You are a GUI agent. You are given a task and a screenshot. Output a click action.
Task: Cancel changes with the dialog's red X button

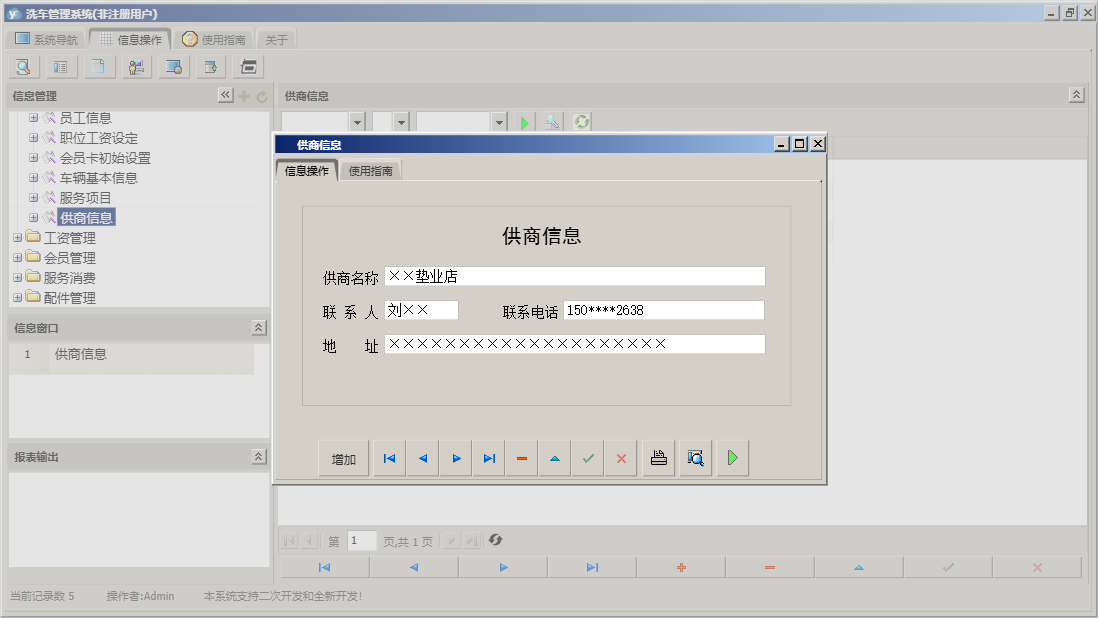click(x=621, y=458)
